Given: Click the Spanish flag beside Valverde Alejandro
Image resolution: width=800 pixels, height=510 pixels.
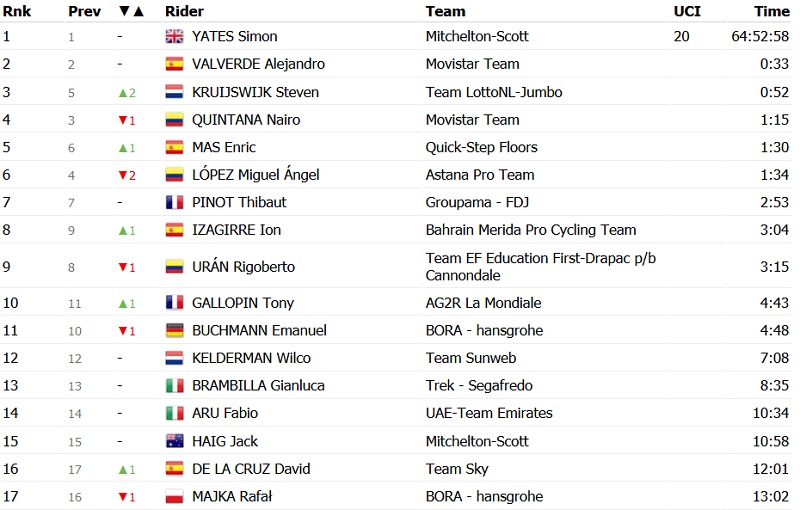Looking at the screenshot, I should click(x=174, y=64).
